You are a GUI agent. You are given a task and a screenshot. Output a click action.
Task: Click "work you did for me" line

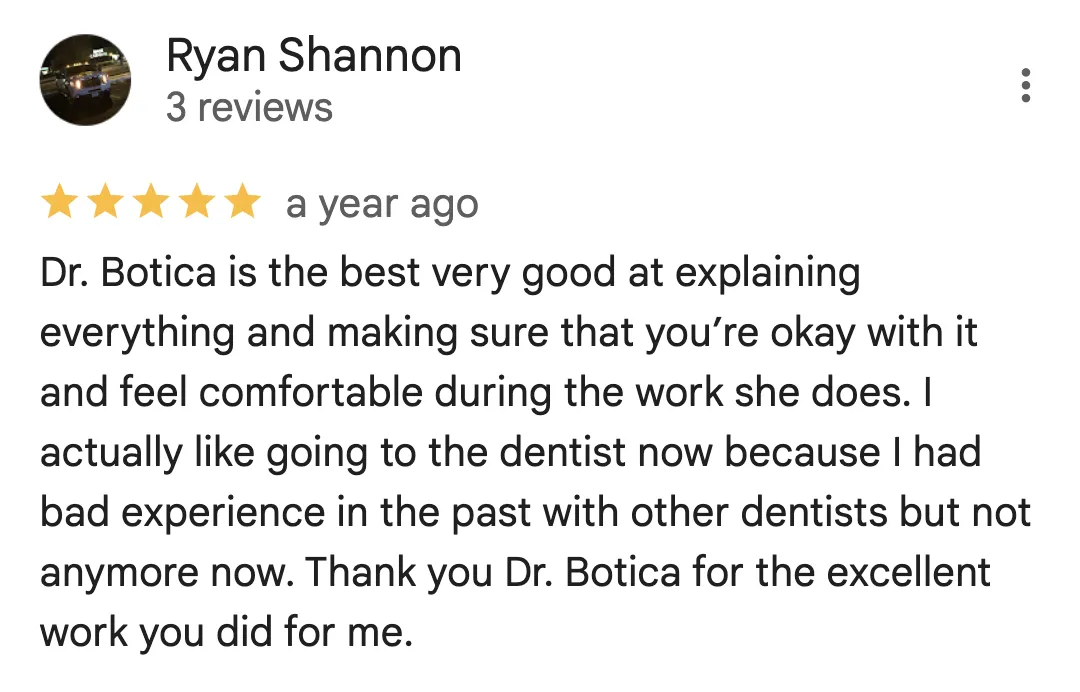click(x=227, y=634)
